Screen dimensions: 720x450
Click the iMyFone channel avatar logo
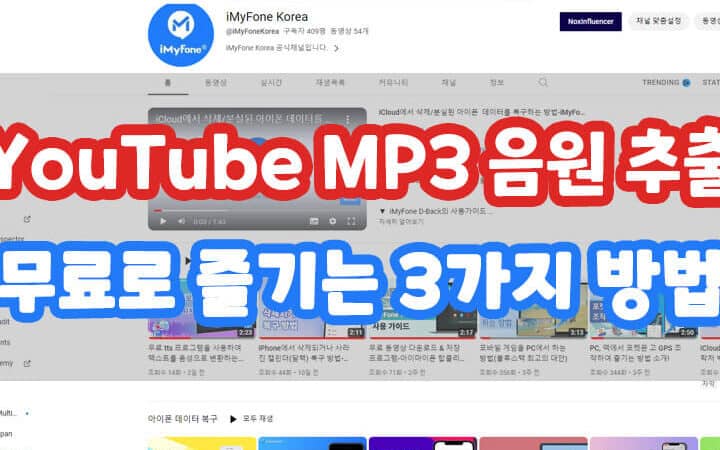[x=181, y=34]
